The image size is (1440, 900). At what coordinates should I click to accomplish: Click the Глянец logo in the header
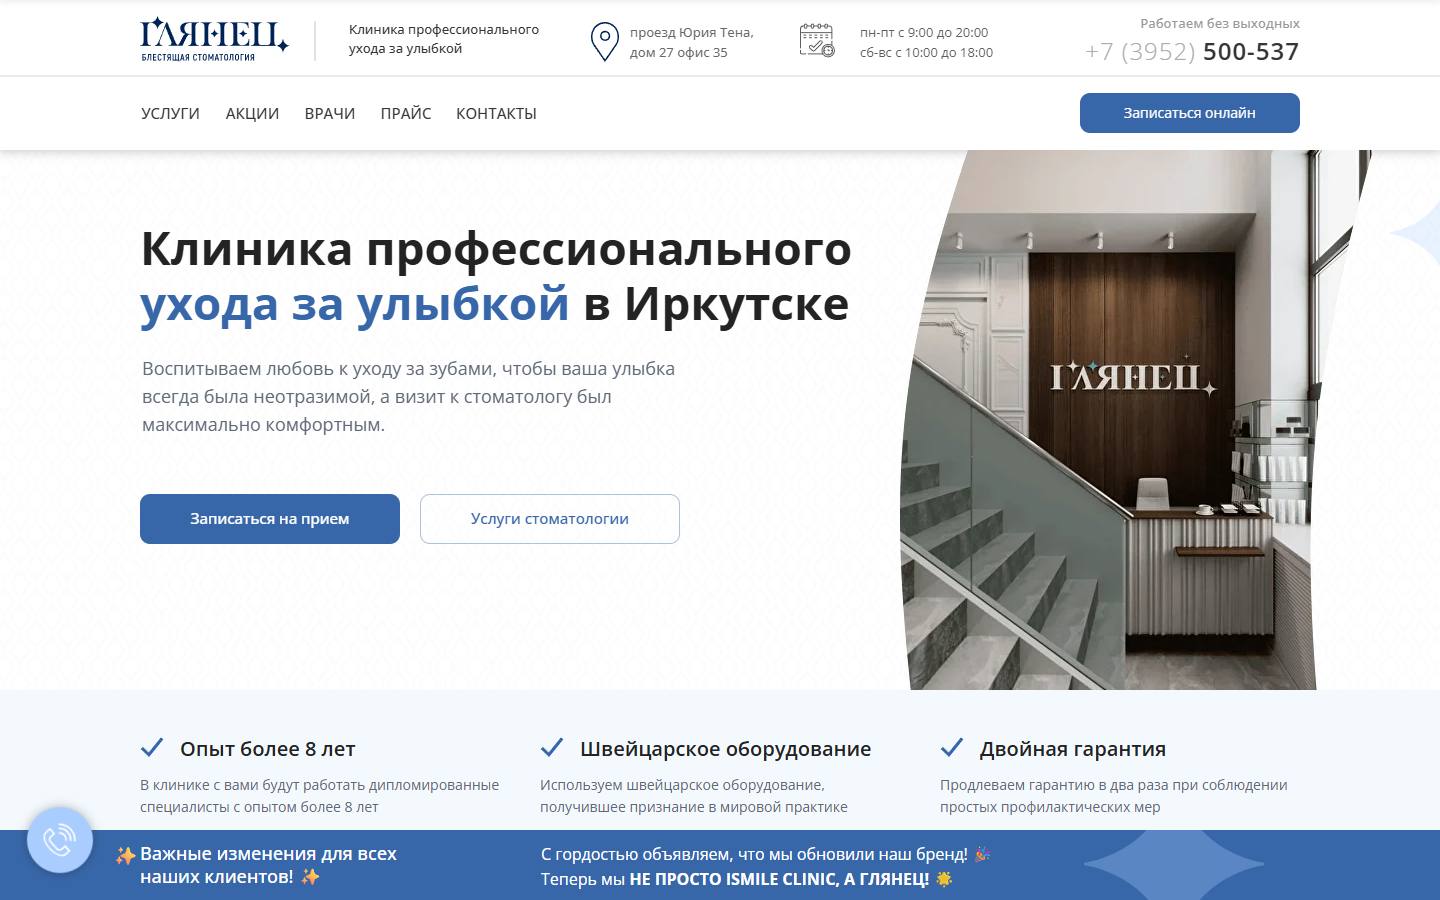(215, 40)
